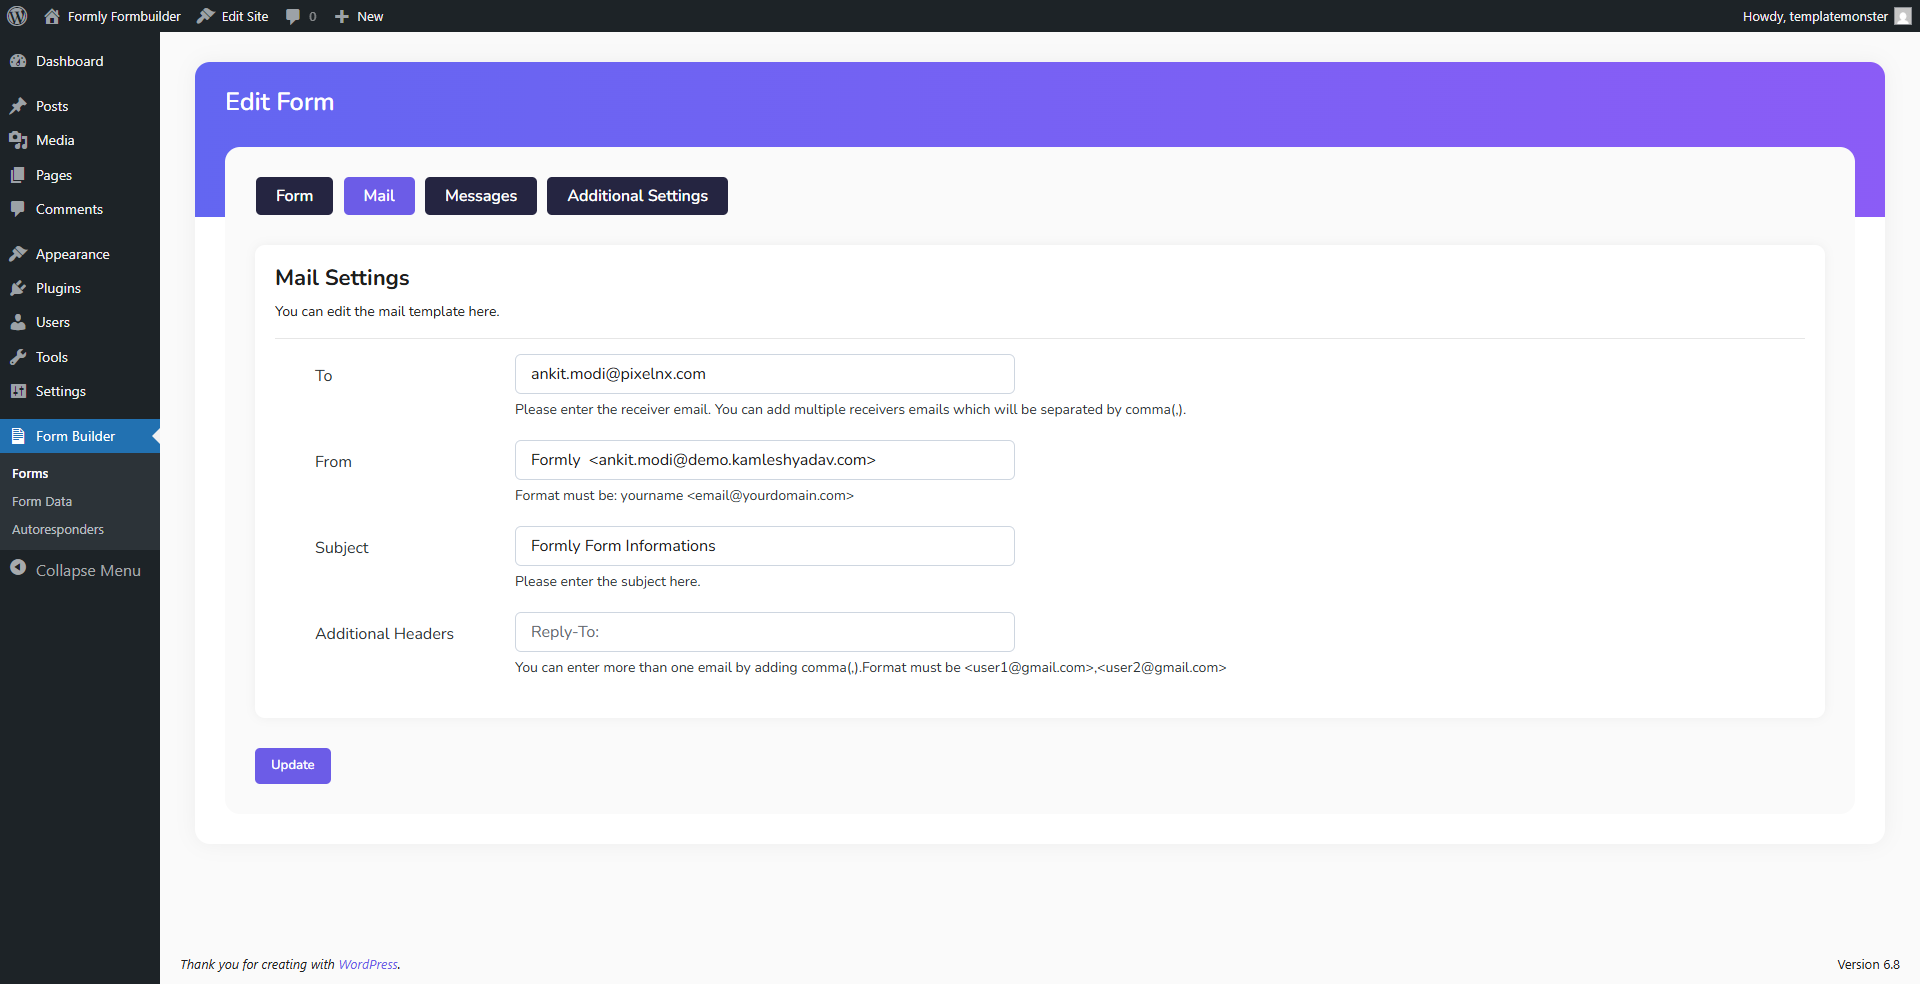Collapse the admin menu
1920x985 pixels.
[80, 570]
